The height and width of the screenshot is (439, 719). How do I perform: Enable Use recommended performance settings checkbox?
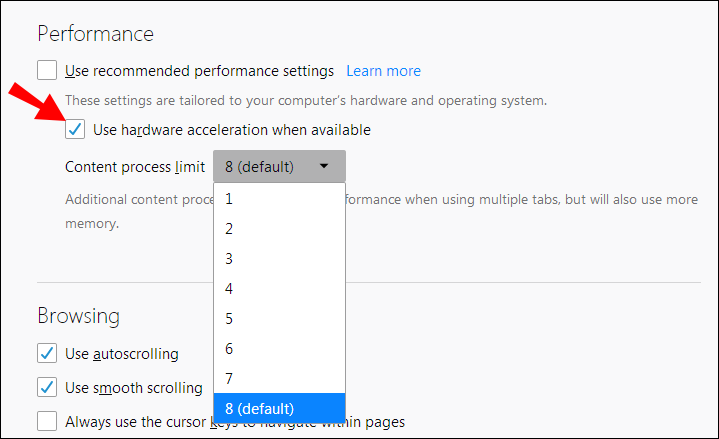pos(47,71)
